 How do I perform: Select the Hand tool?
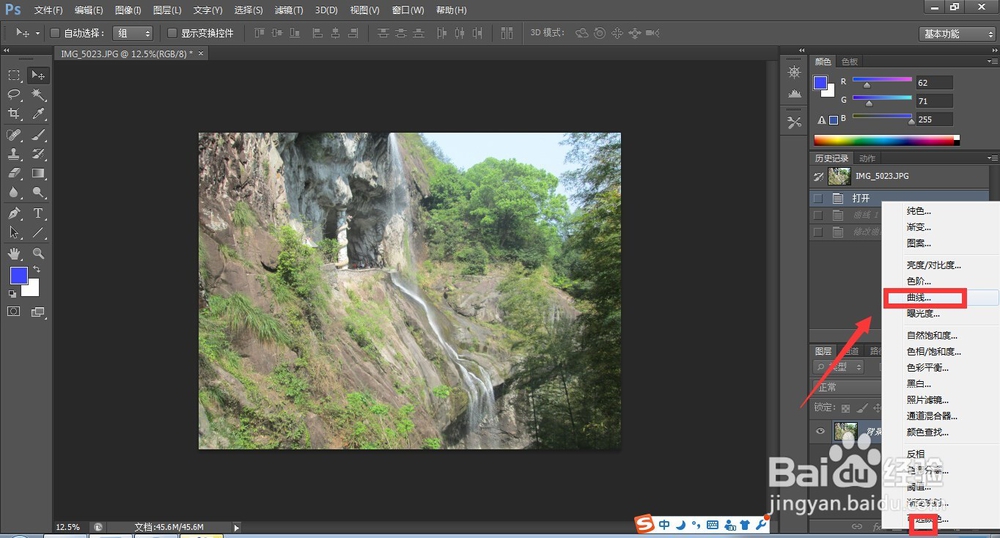(x=14, y=254)
